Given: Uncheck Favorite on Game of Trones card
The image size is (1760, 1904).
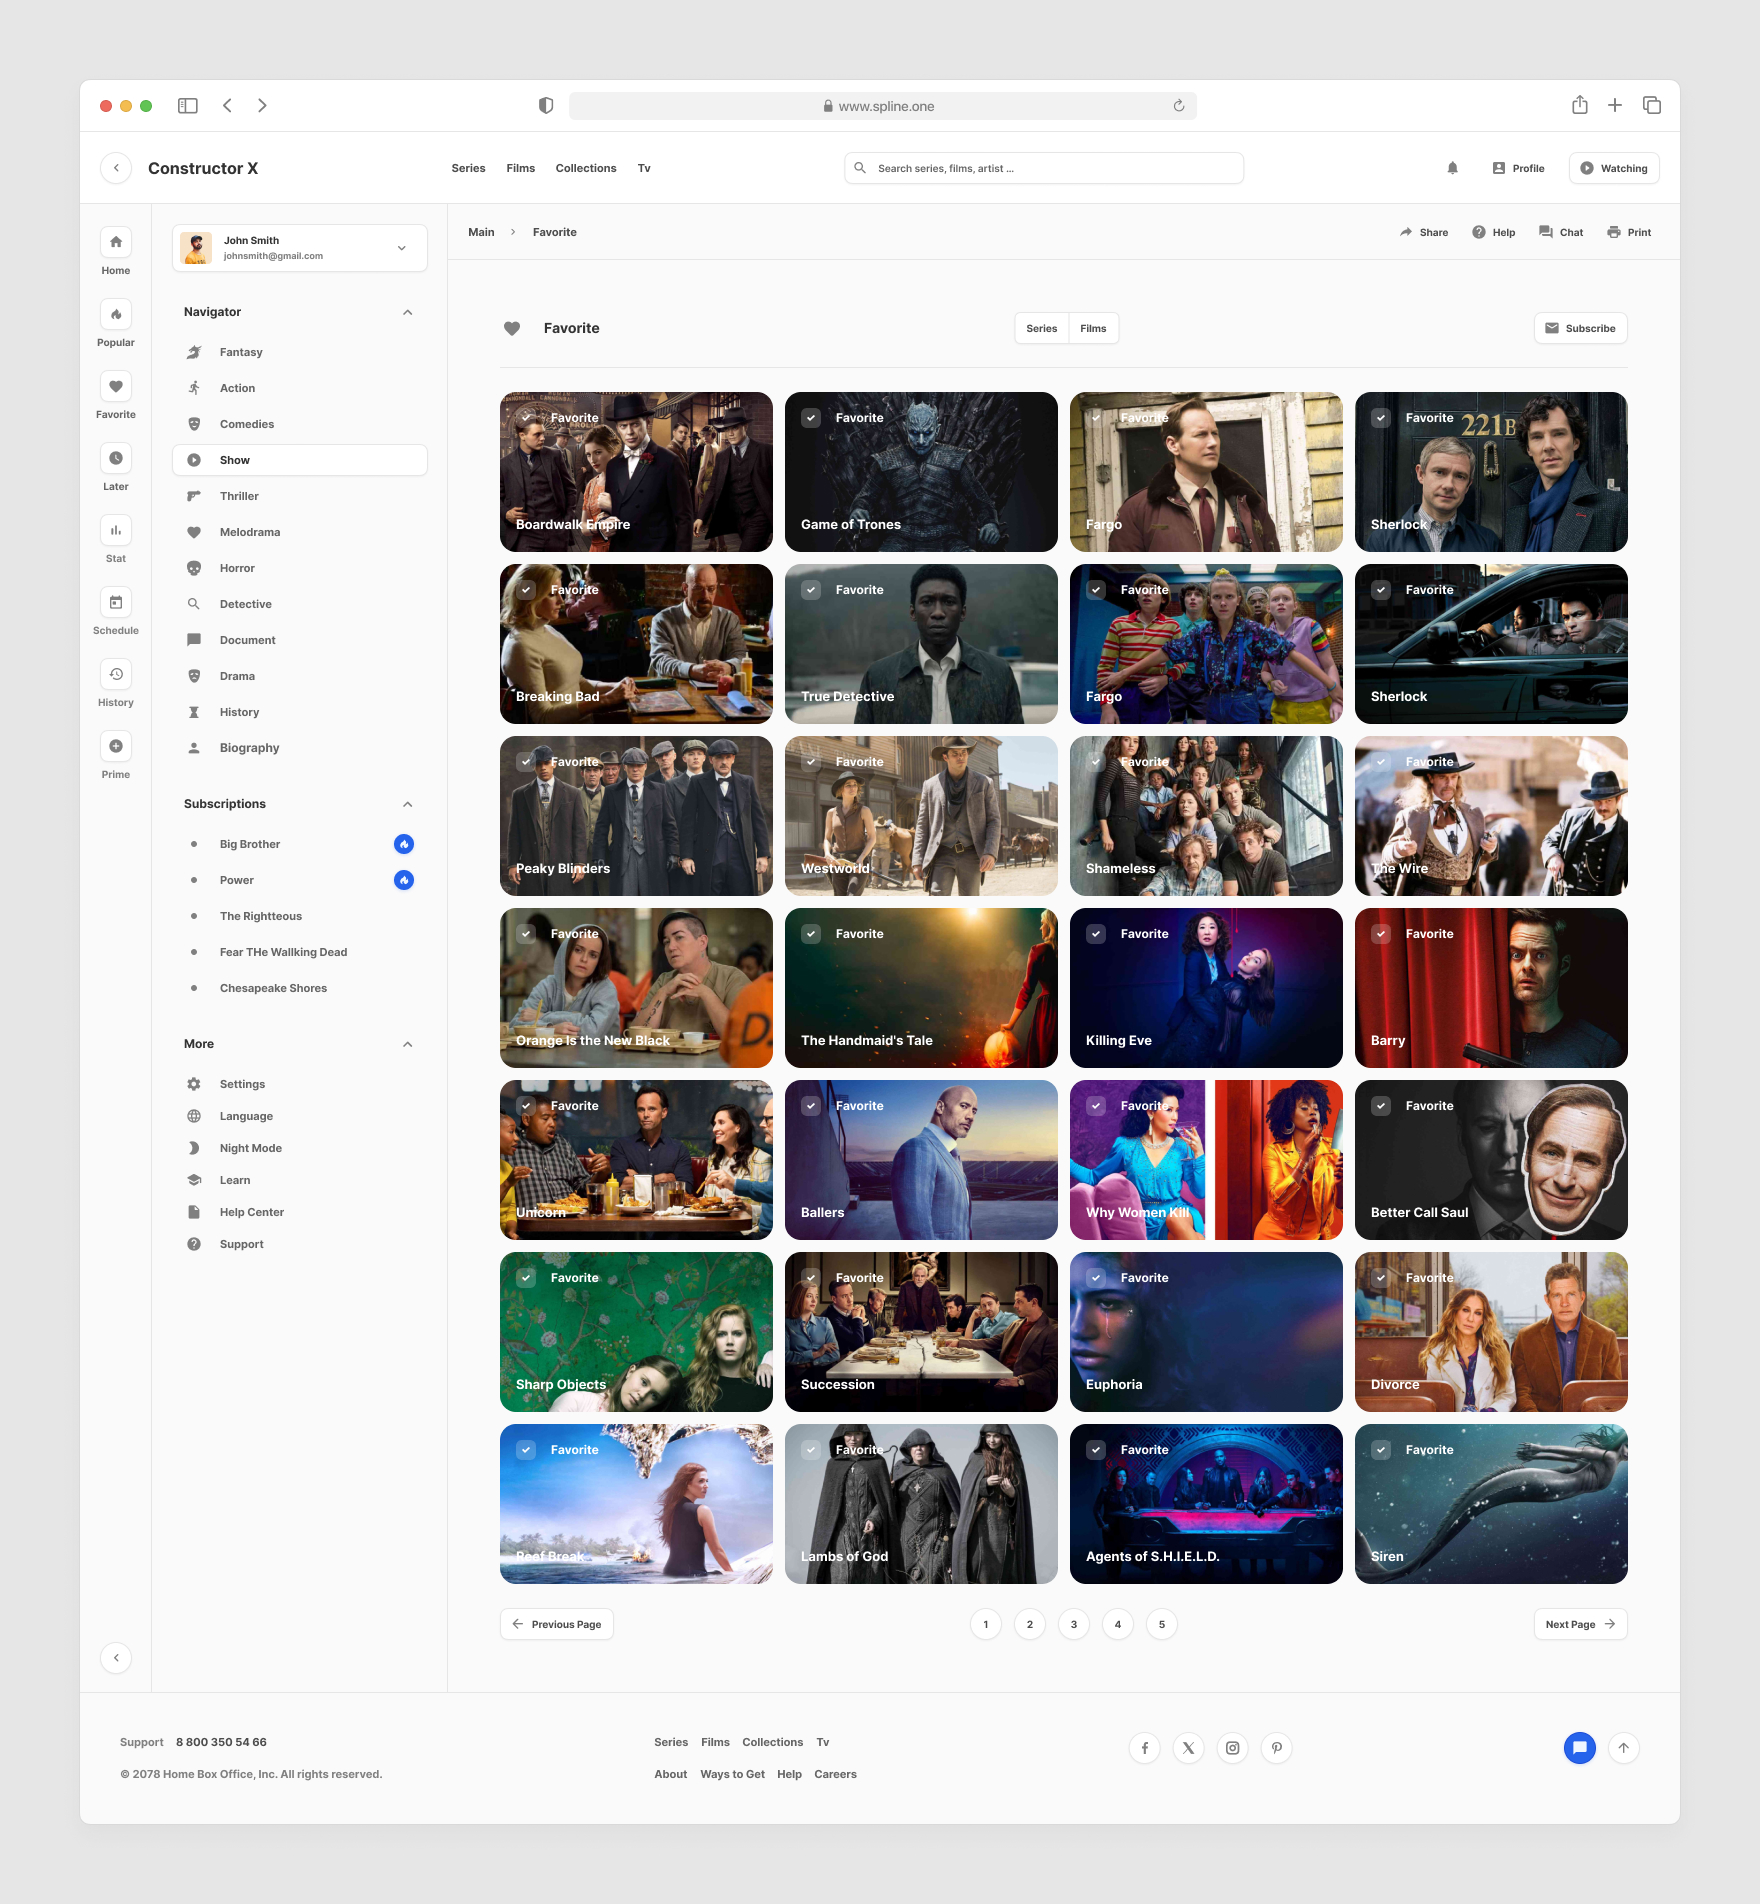Looking at the screenshot, I should (x=811, y=418).
